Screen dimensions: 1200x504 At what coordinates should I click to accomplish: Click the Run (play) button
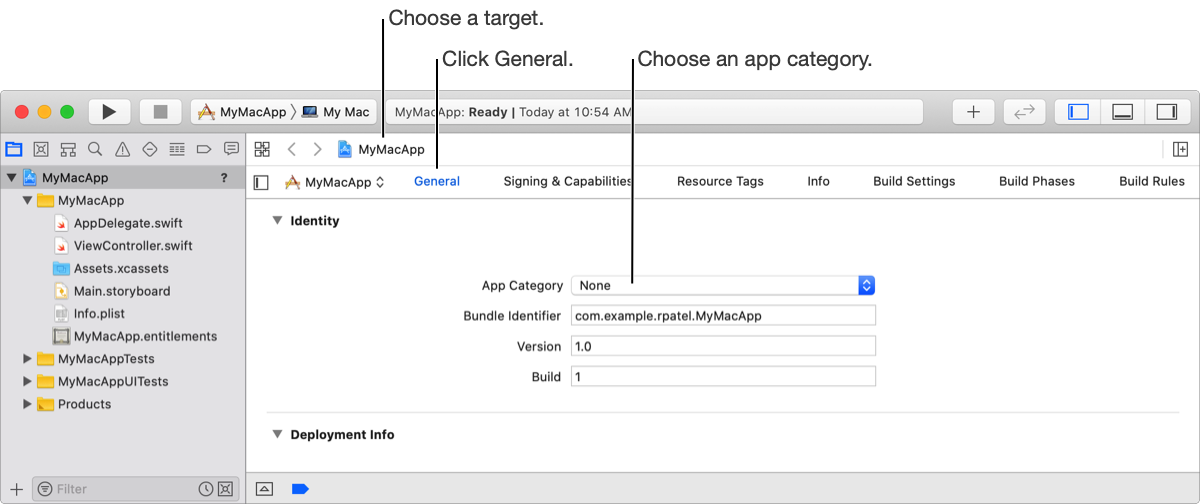click(110, 112)
